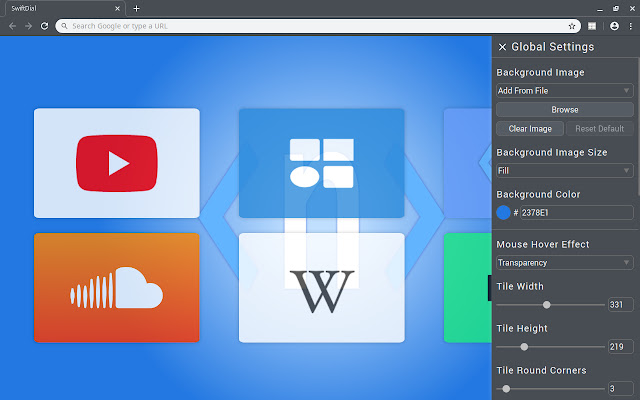Restore down the browser window
640x400 pixels.
(616, 9)
